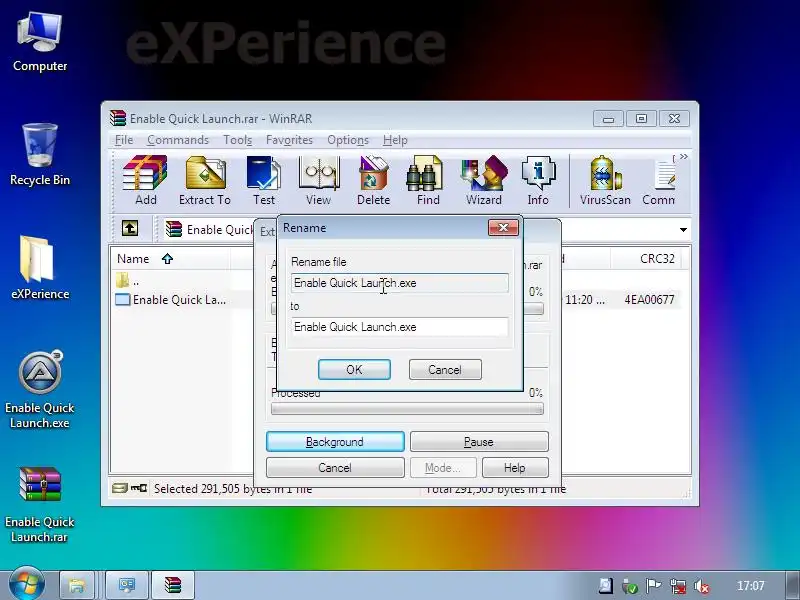Screen dimensions: 800x600
Task: Open Help in the extraction dialog
Action: pos(515,468)
